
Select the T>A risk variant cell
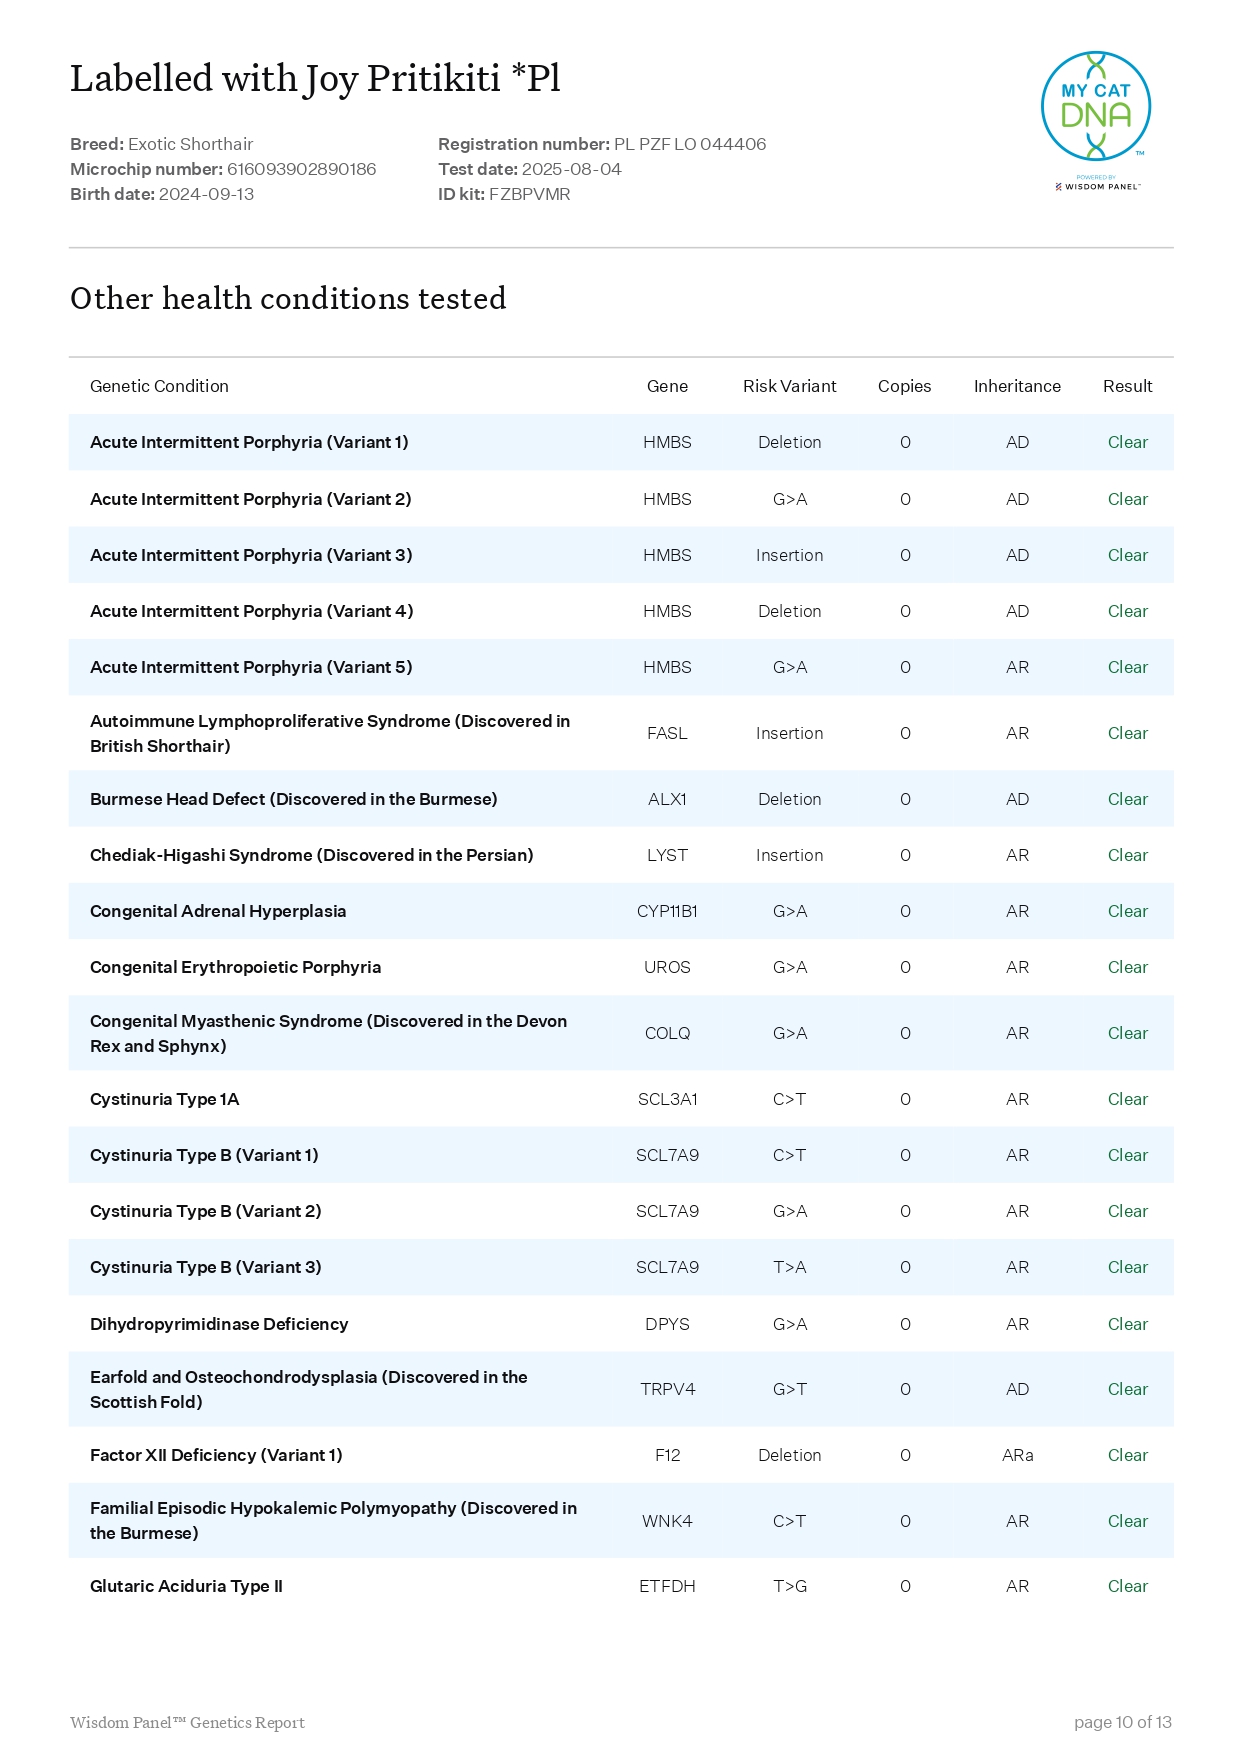click(789, 1267)
